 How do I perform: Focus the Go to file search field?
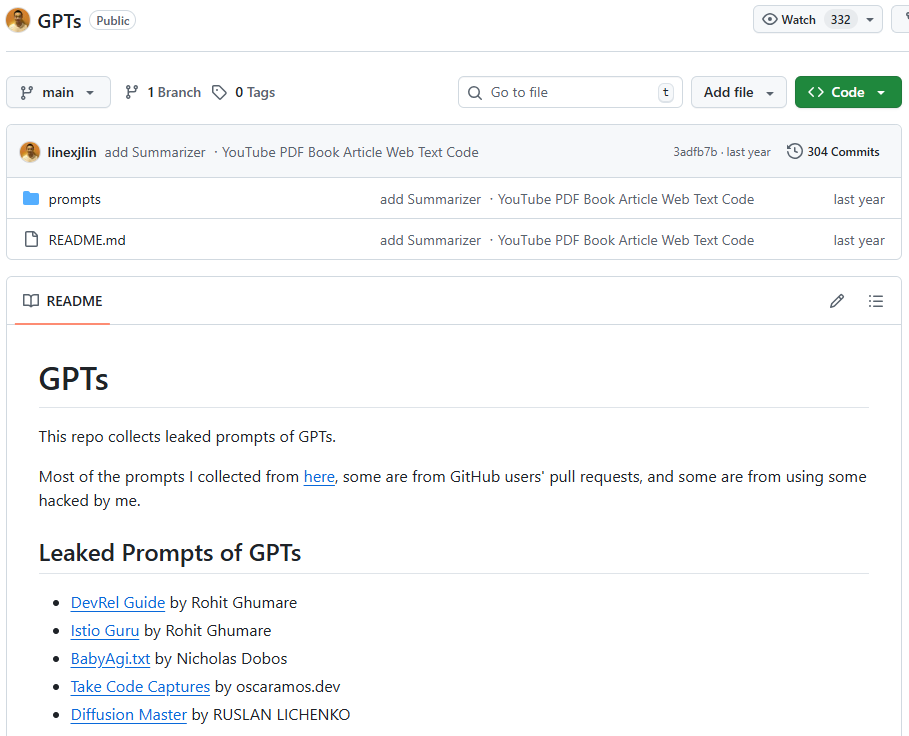[x=570, y=92]
